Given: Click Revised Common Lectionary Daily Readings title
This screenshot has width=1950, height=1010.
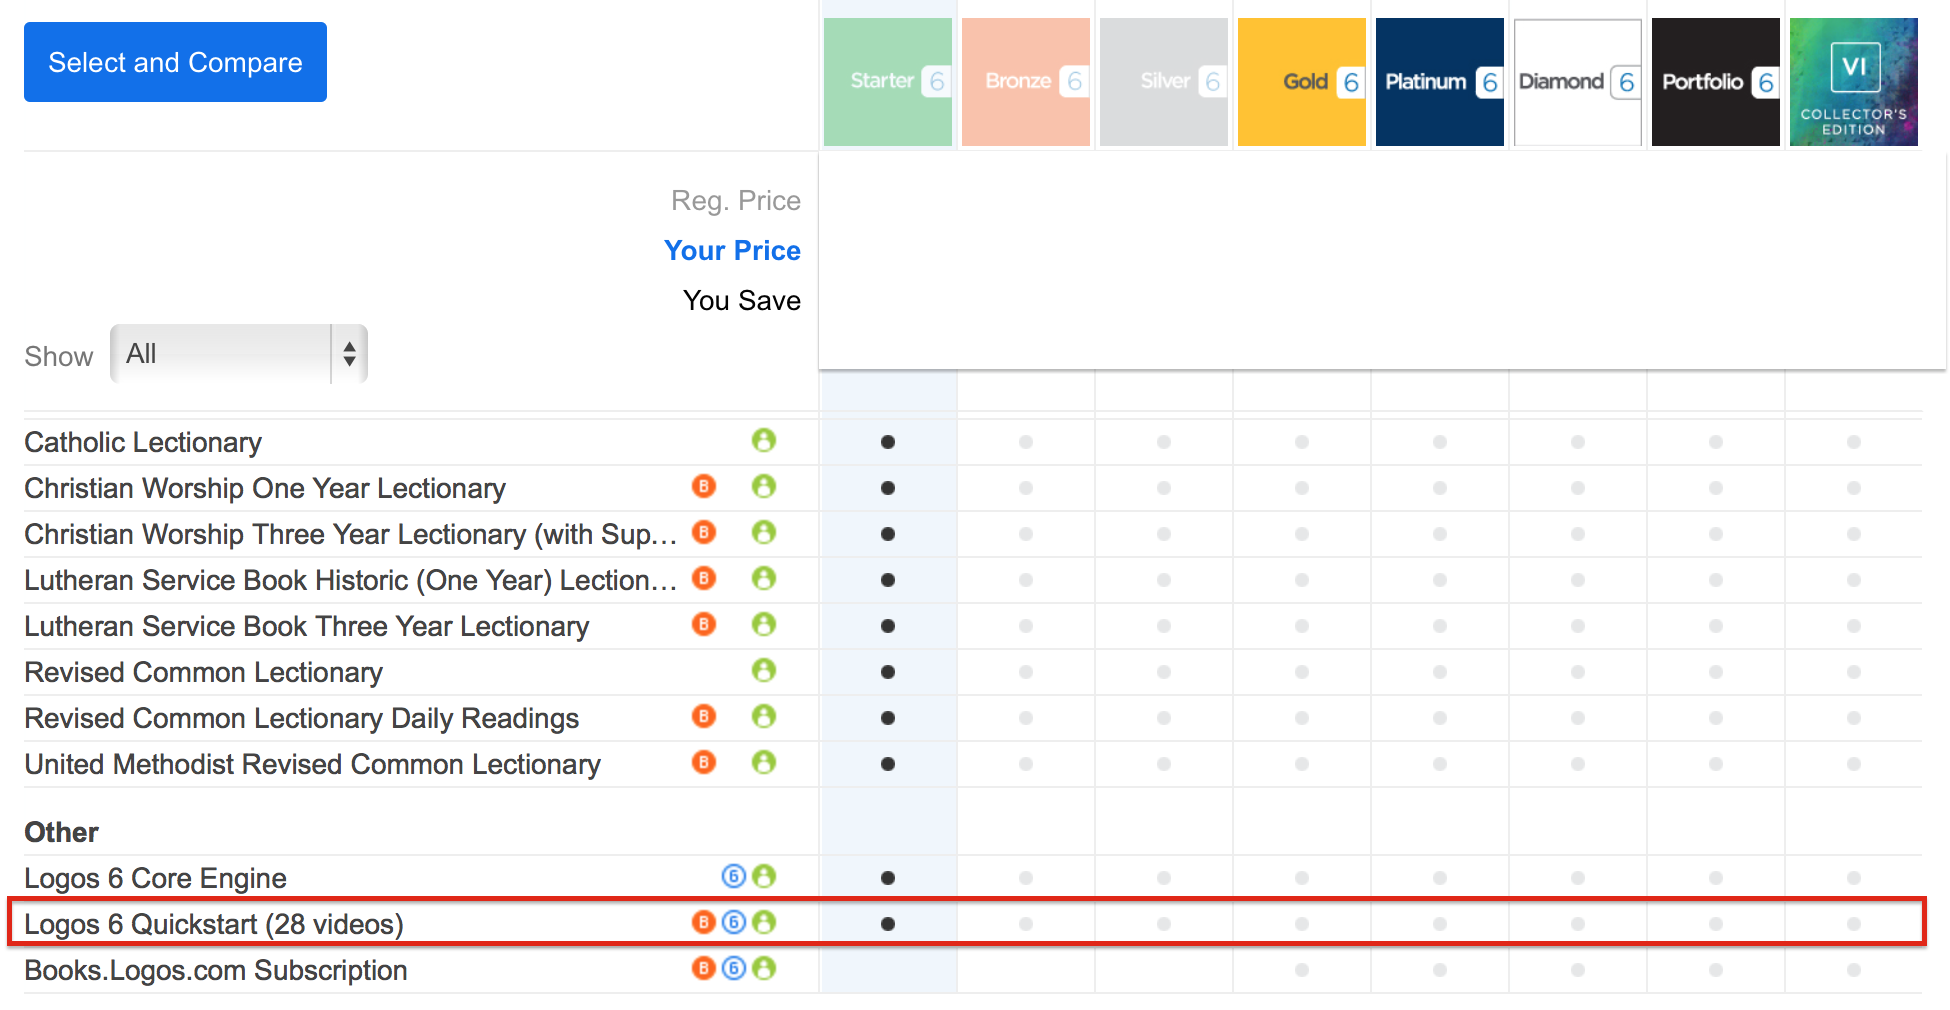Looking at the screenshot, I should pos(302,718).
